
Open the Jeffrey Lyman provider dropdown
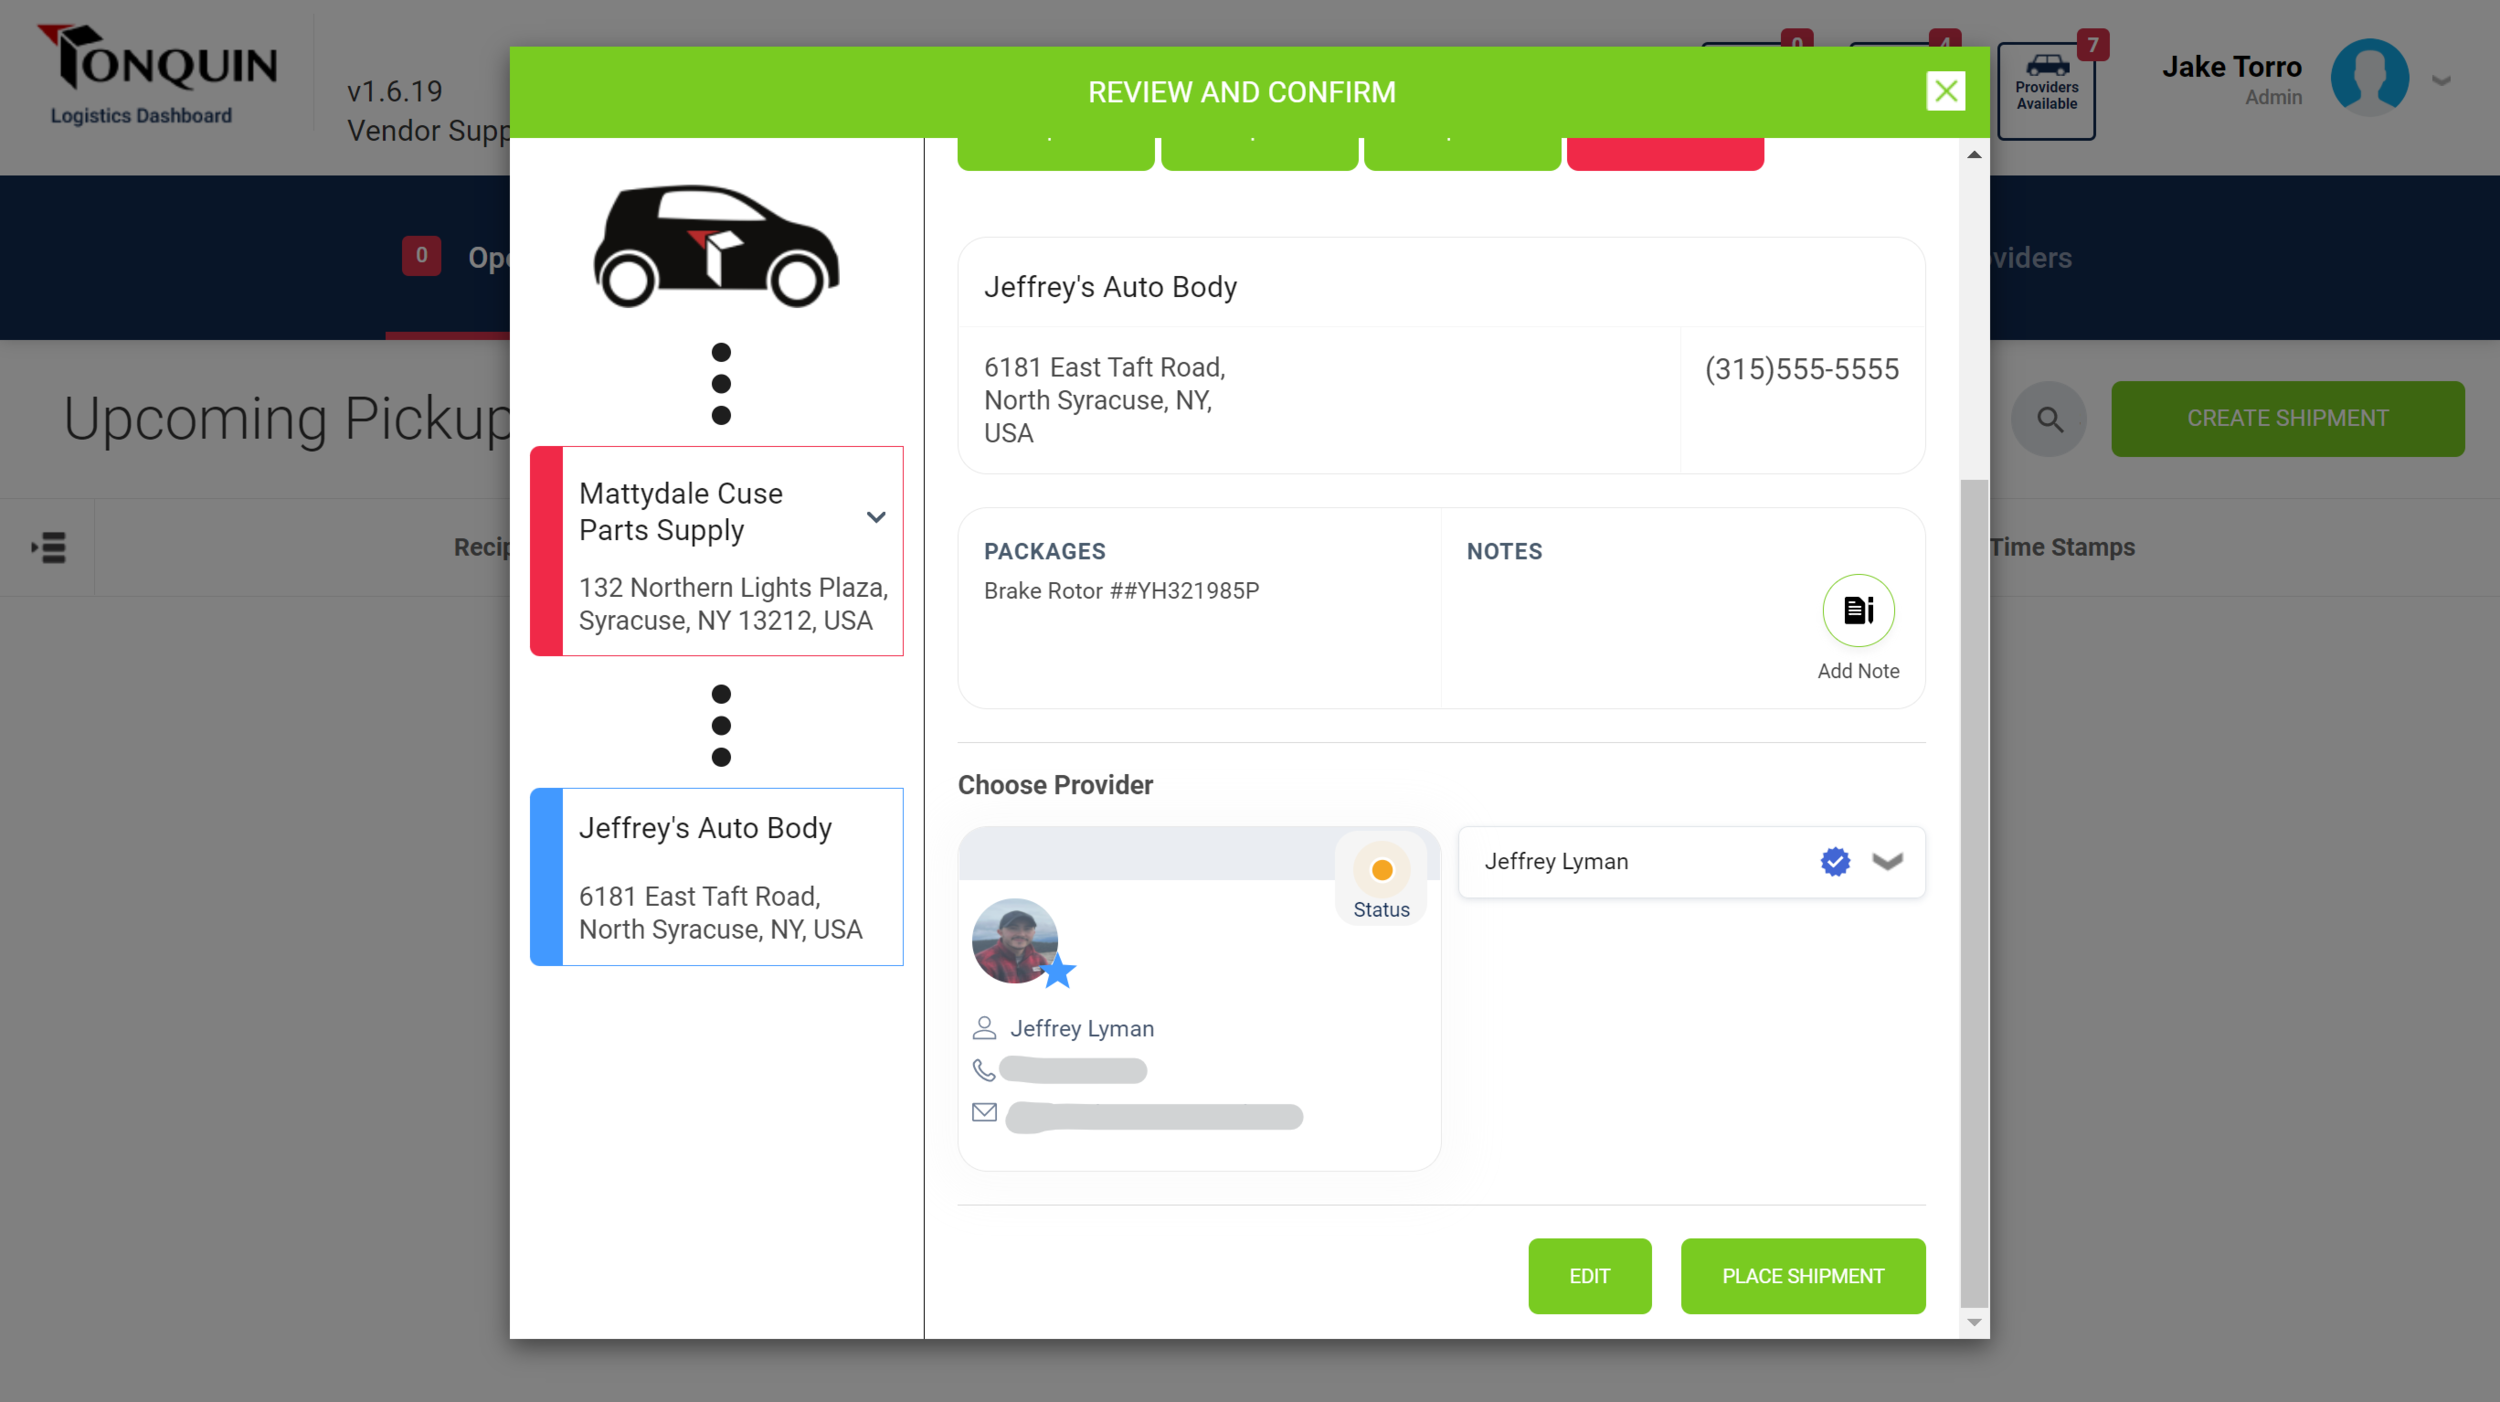click(1886, 861)
